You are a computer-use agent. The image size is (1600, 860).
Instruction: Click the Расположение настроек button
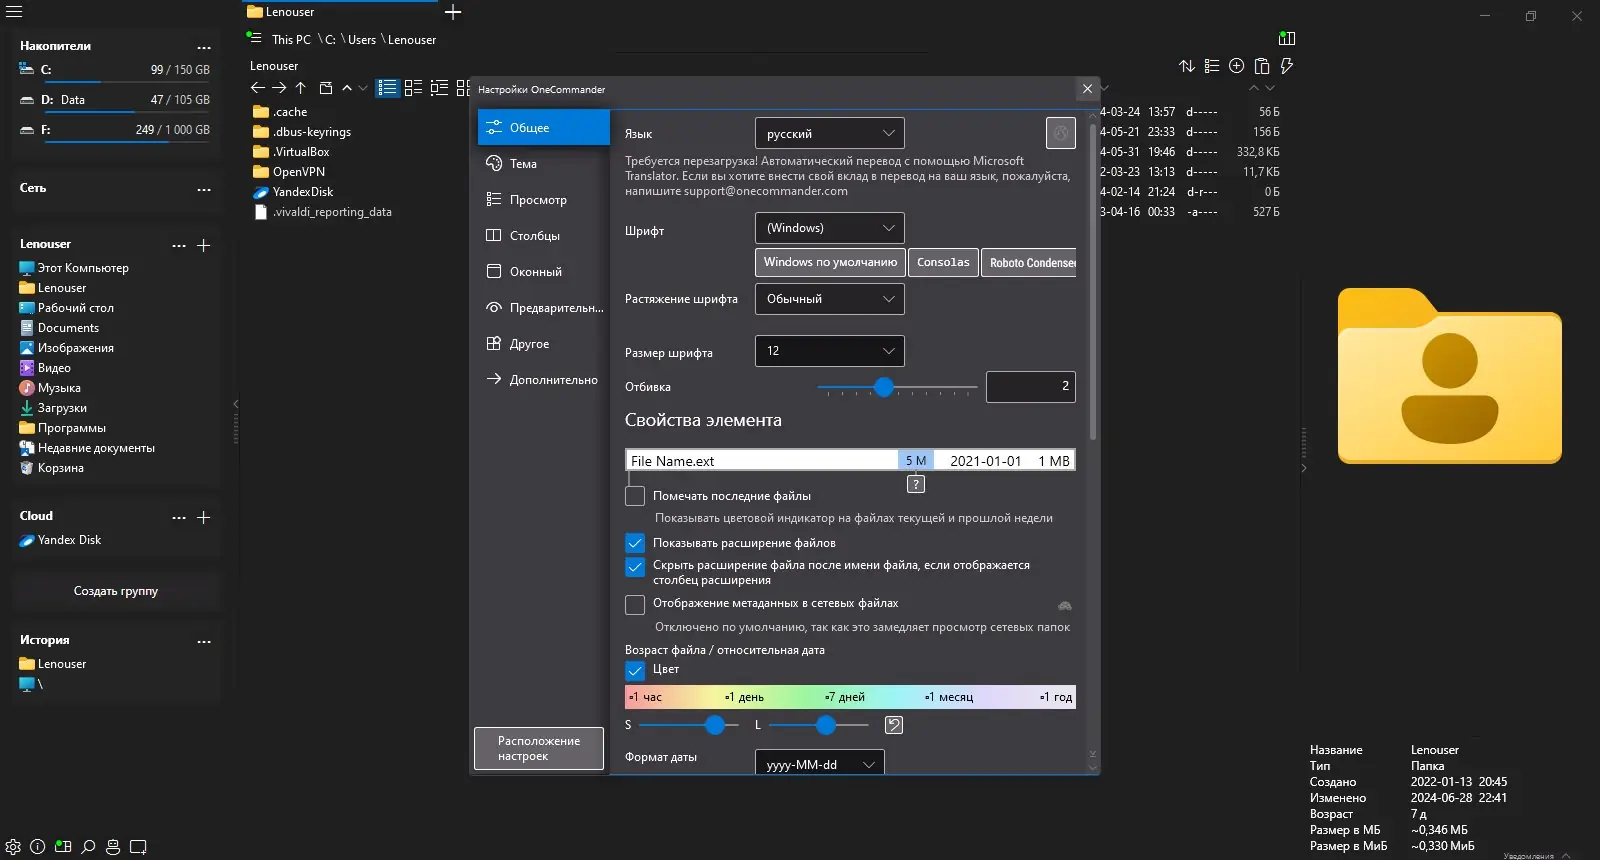539,749
